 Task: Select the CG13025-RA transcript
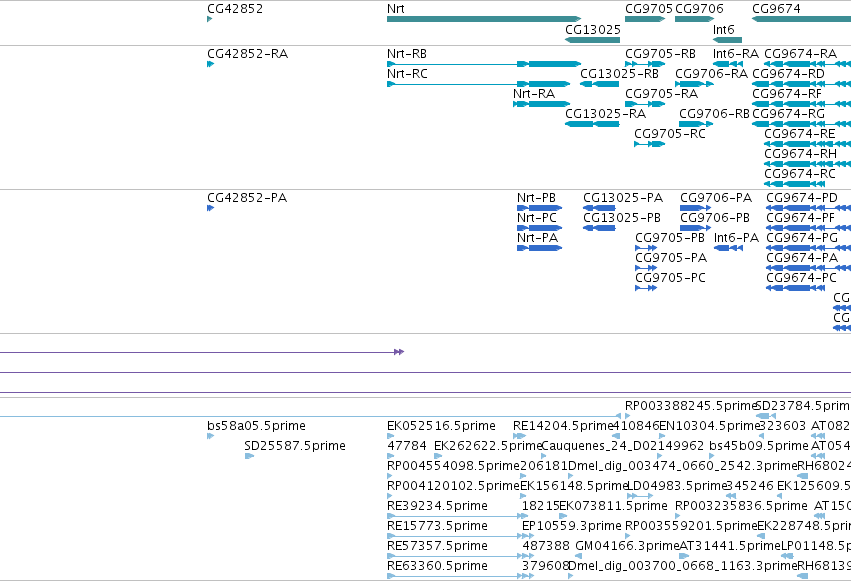click(x=592, y=124)
